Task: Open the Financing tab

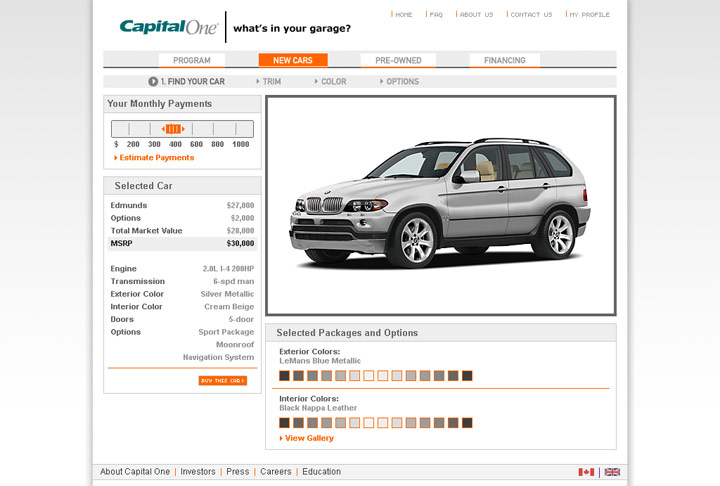Action: (504, 61)
